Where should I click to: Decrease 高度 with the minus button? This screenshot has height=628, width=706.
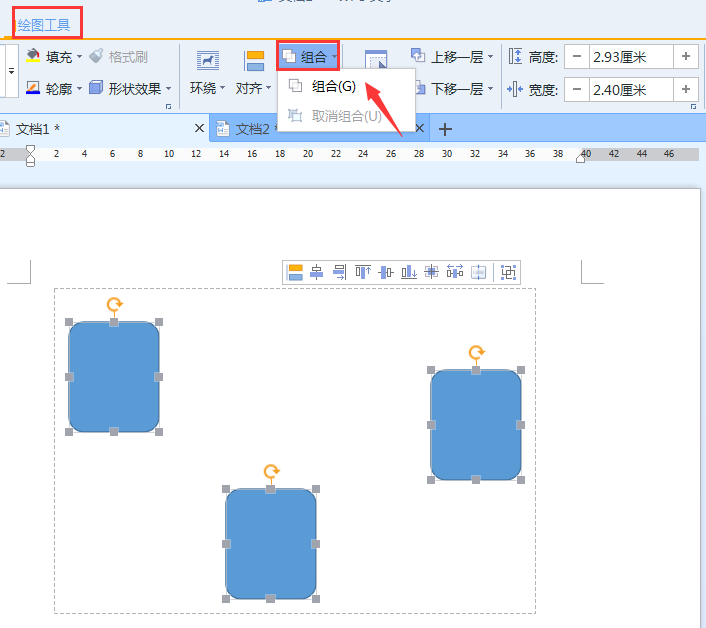click(x=577, y=56)
